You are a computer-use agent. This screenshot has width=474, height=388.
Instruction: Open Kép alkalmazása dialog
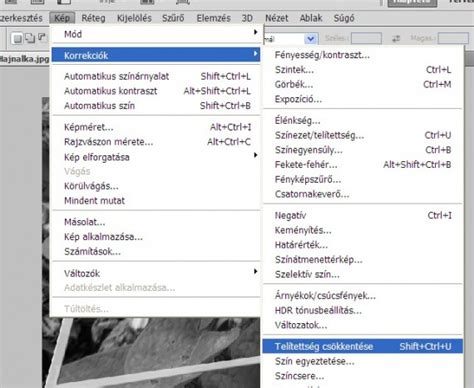pyautogui.click(x=156, y=237)
